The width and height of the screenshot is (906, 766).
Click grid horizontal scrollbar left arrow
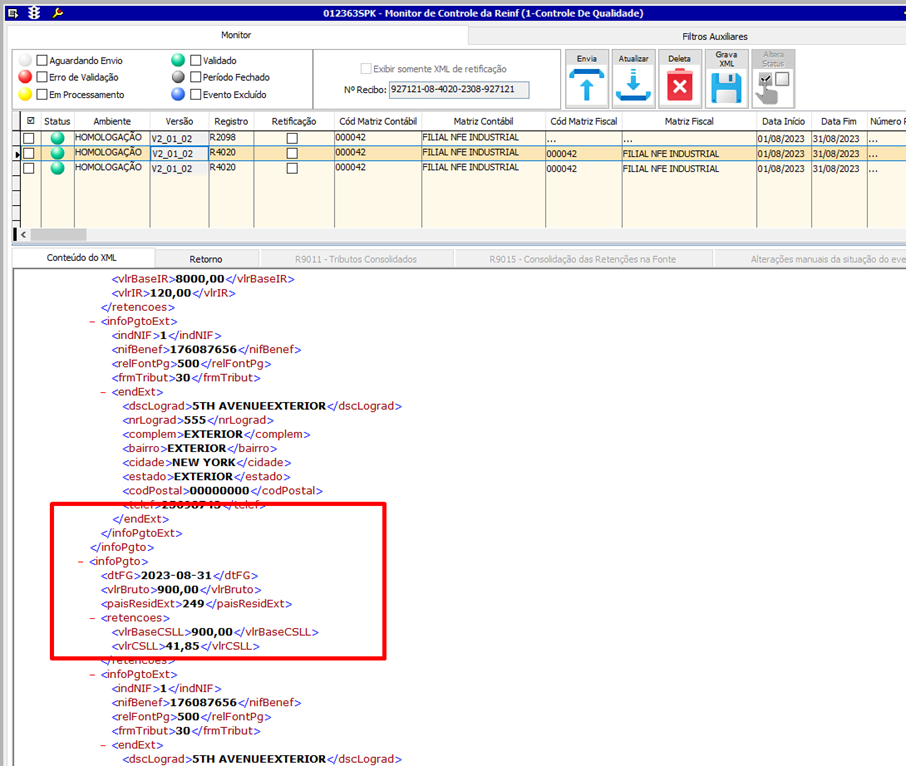(23, 235)
